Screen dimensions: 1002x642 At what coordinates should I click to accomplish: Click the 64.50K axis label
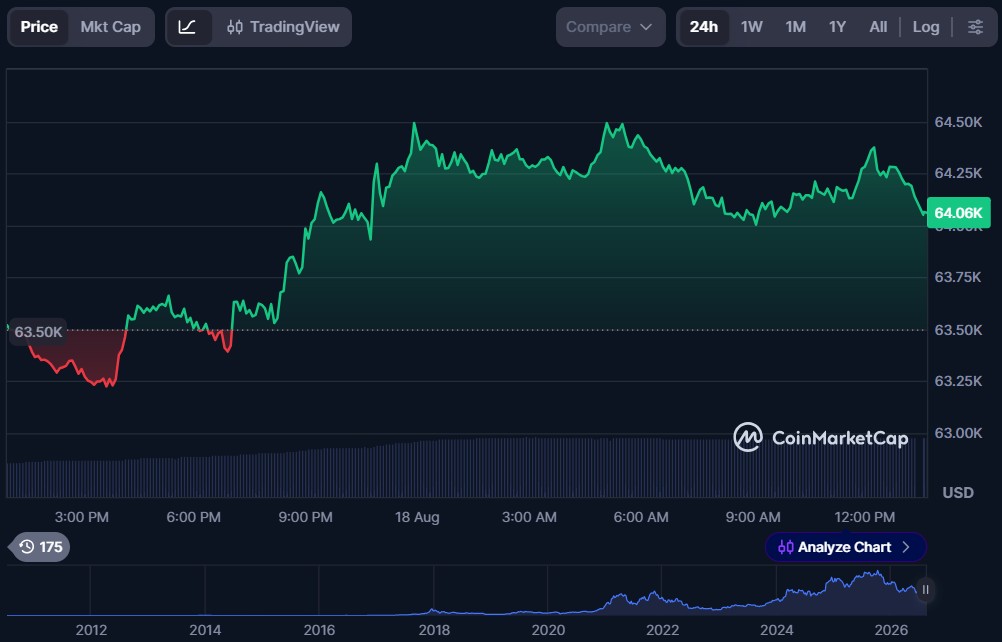(958, 122)
